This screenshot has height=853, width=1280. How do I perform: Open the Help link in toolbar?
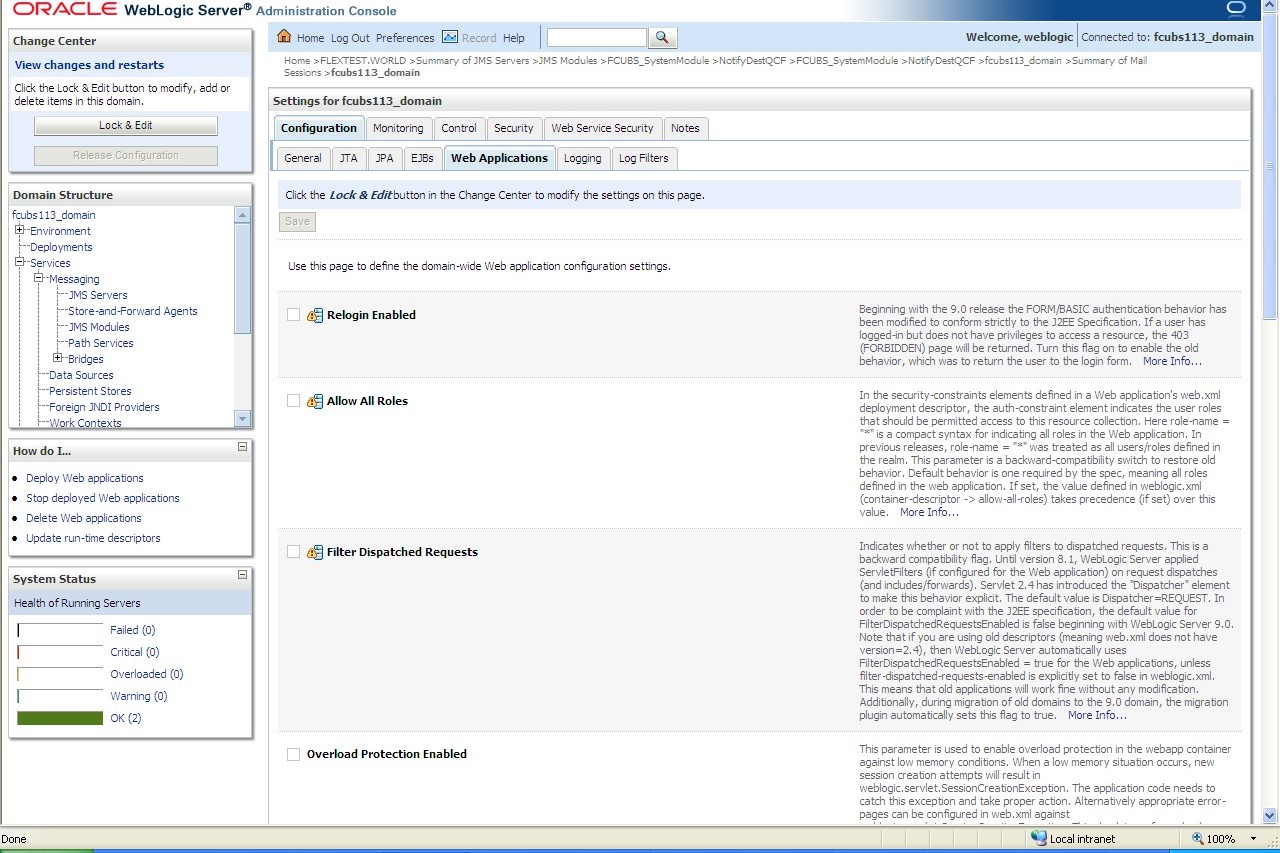point(514,38)
